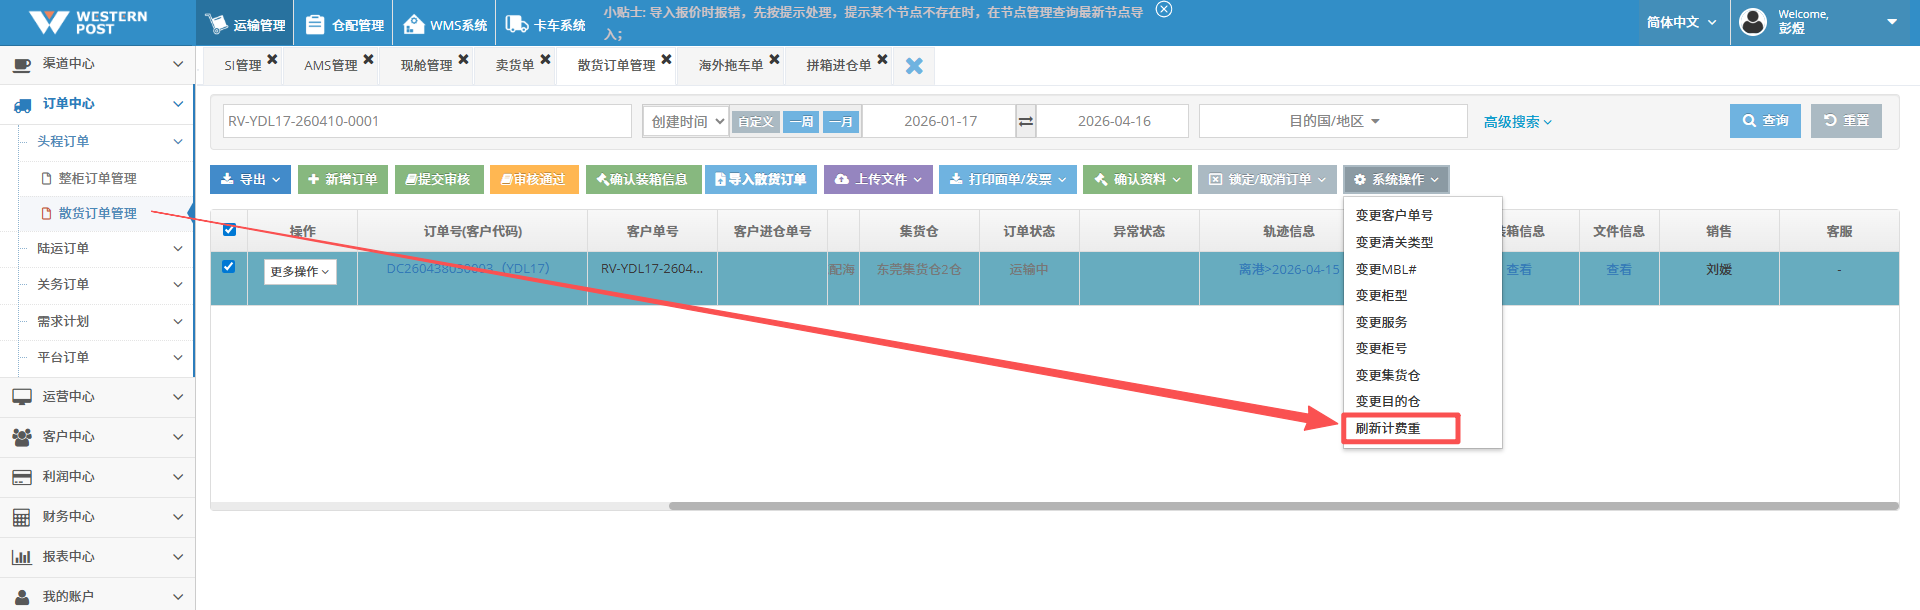This screenshot has width=1920, height=610.
Task: Uncheck the order row checkbox
Action: (229, 266)
